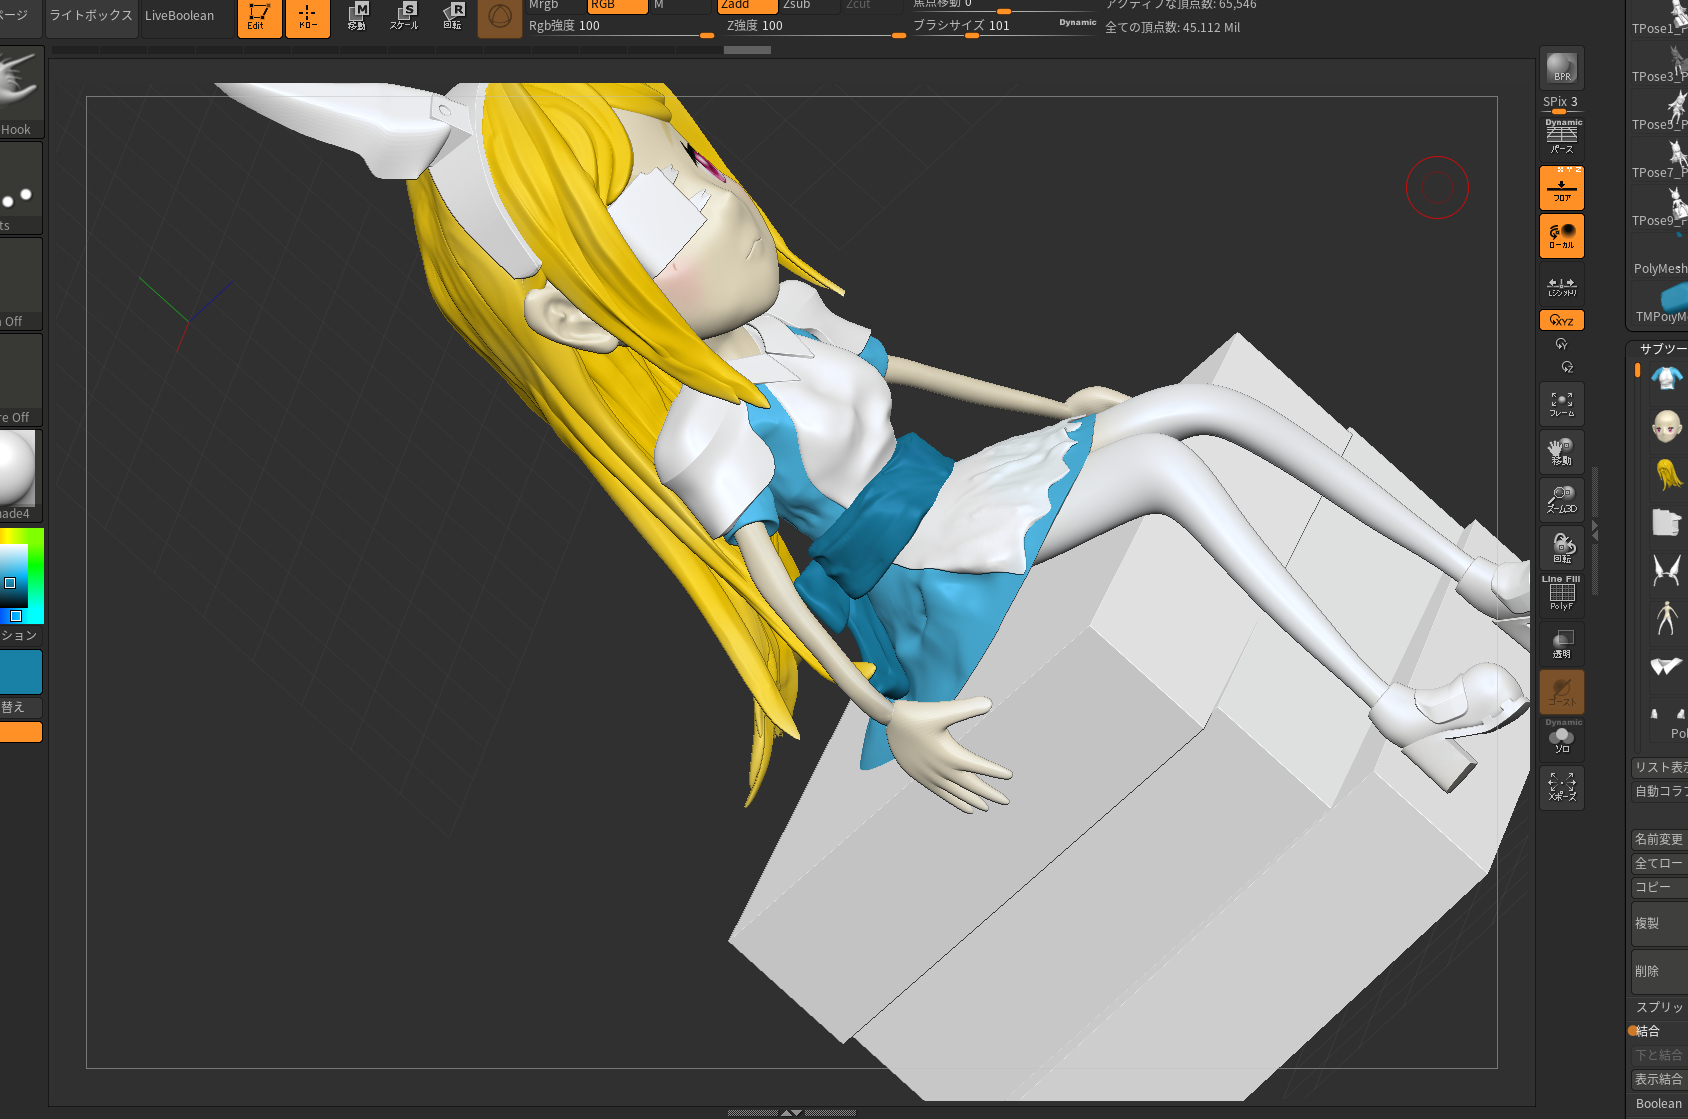Click the list view (リスト表示) button

pyautogui.click(x=1660, y=767)
